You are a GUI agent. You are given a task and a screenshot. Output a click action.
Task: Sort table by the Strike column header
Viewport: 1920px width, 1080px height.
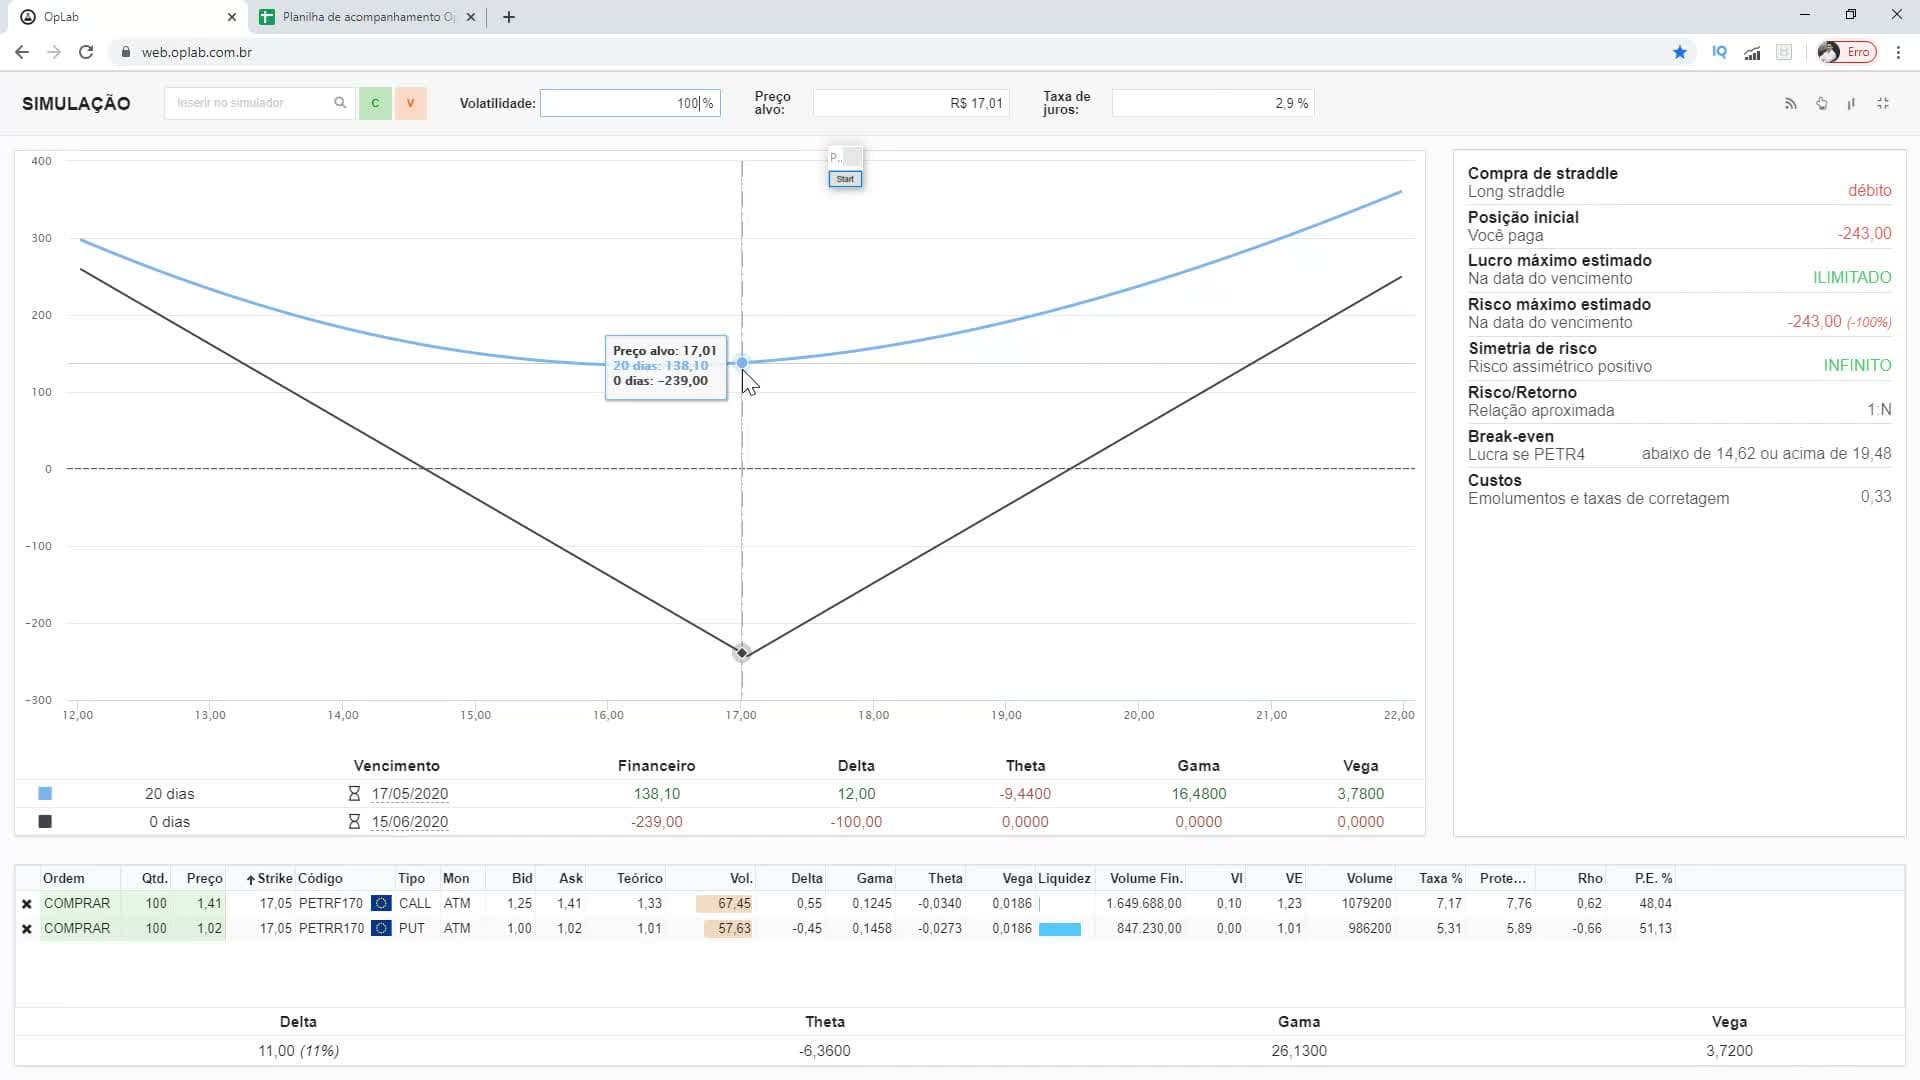tap(269, 879)
